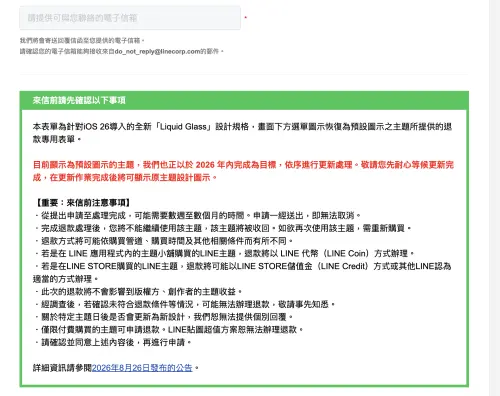Click the bullet starting 退款方式將可能依購買管道

(x=163, y=241)
